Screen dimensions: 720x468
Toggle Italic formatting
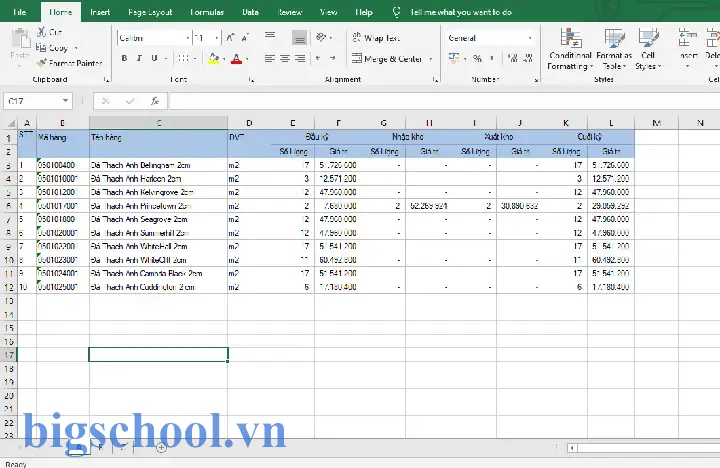pos(139,58)
